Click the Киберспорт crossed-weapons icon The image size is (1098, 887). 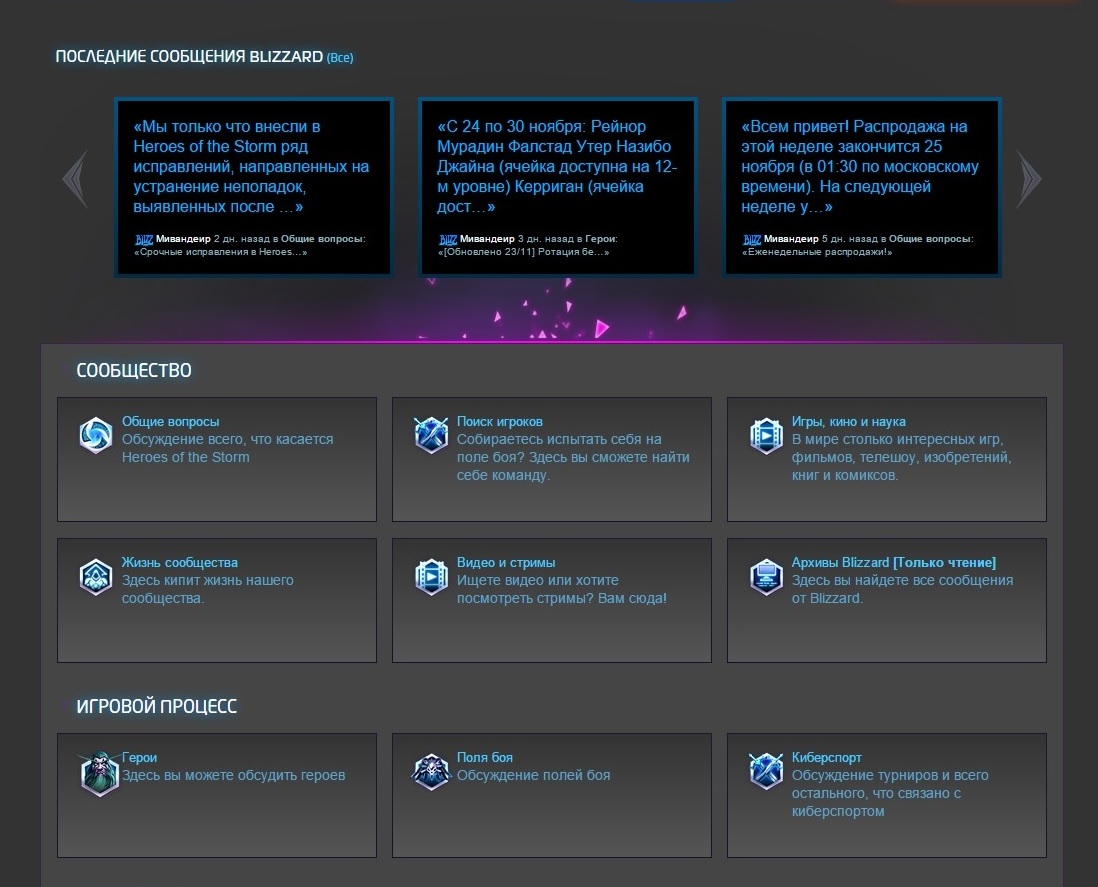pos(766,770)
